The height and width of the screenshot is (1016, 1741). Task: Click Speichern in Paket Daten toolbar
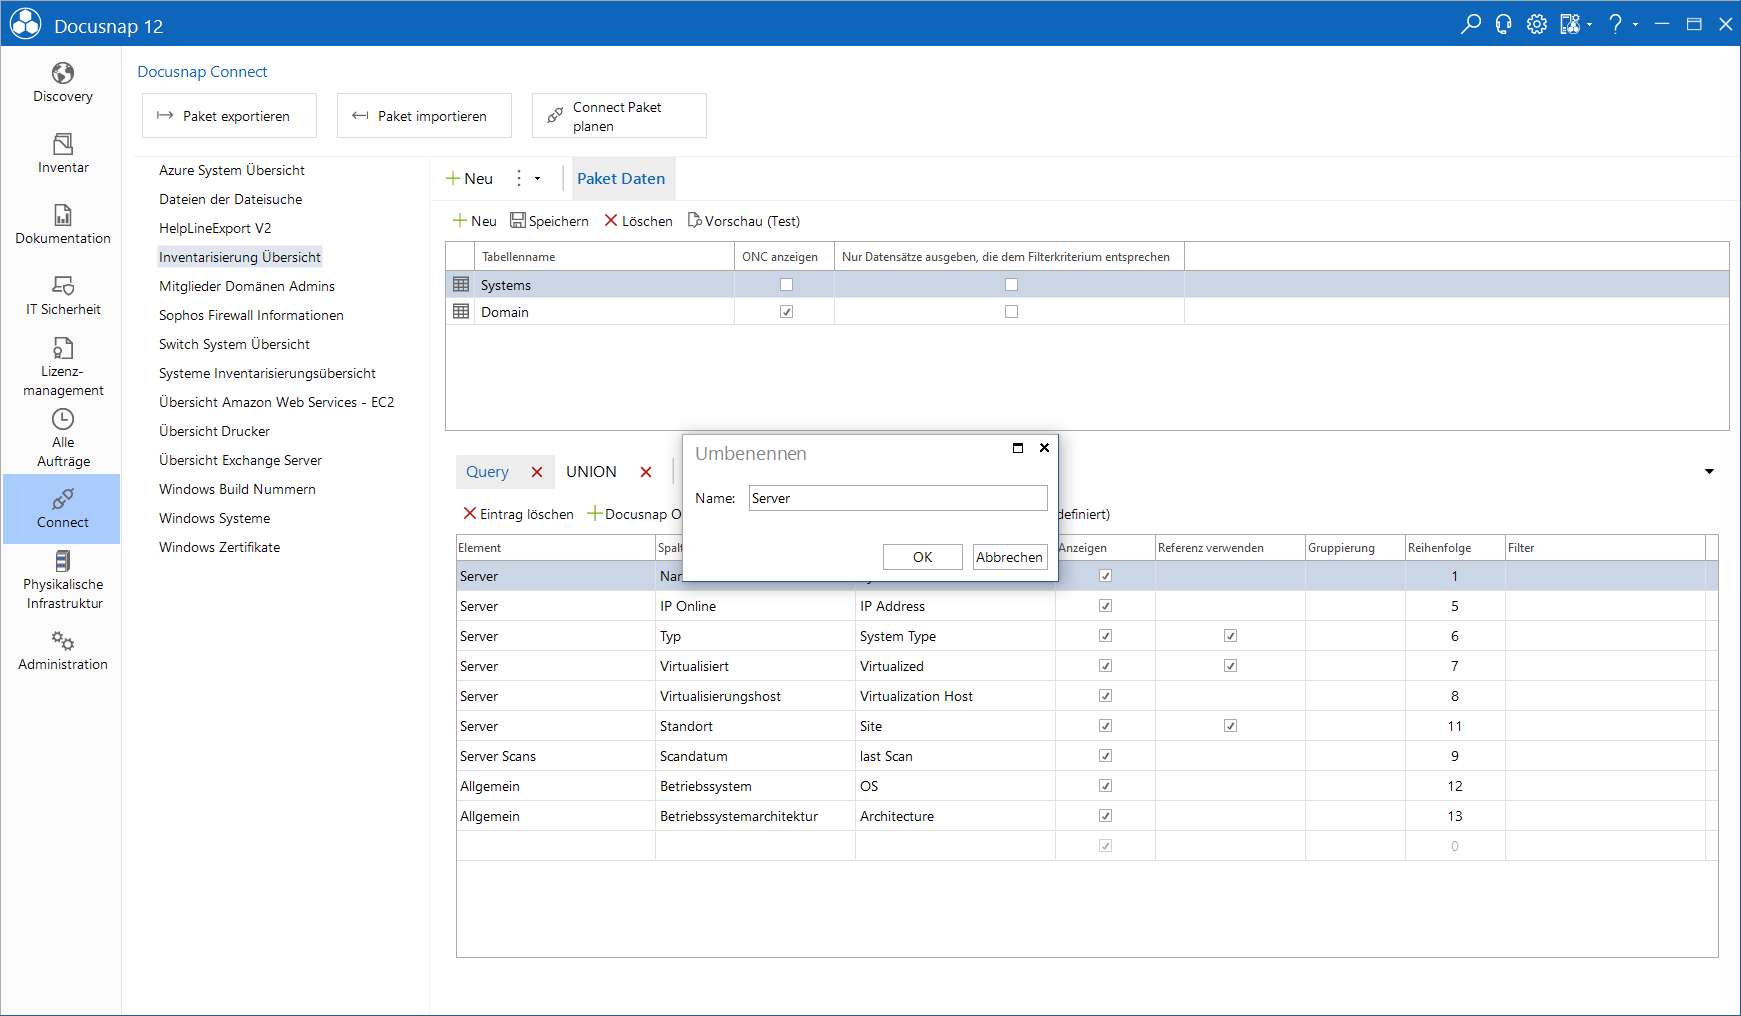pyautogui.click(x=549, y=221)
